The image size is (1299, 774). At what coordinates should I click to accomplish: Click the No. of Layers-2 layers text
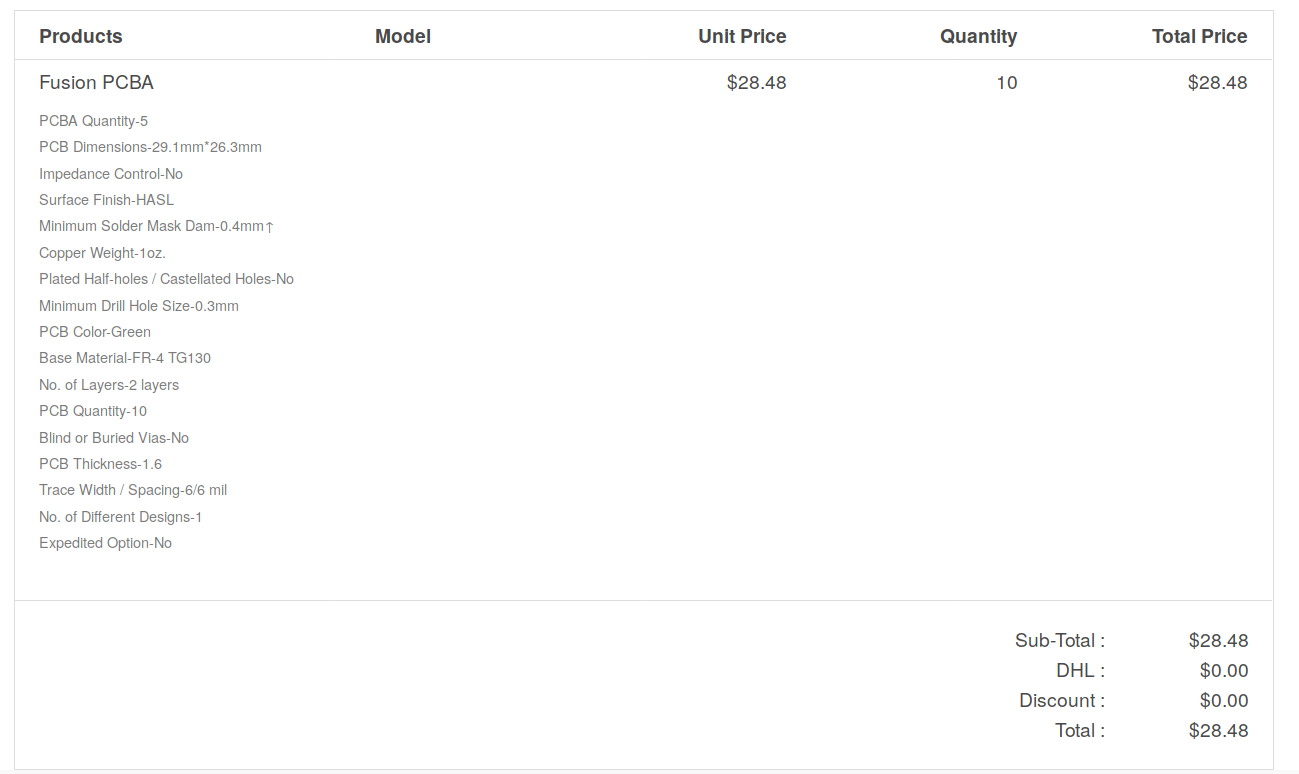coord(109,385)
